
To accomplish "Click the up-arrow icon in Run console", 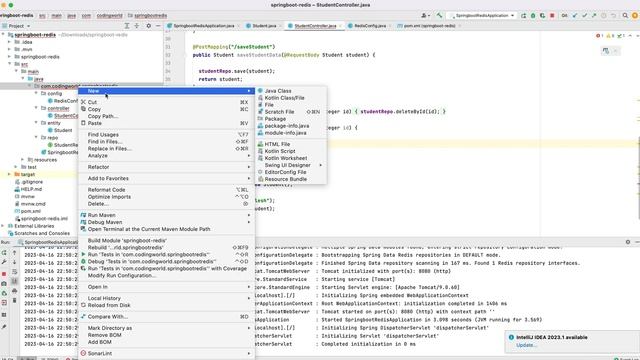I will click(14, 253).
